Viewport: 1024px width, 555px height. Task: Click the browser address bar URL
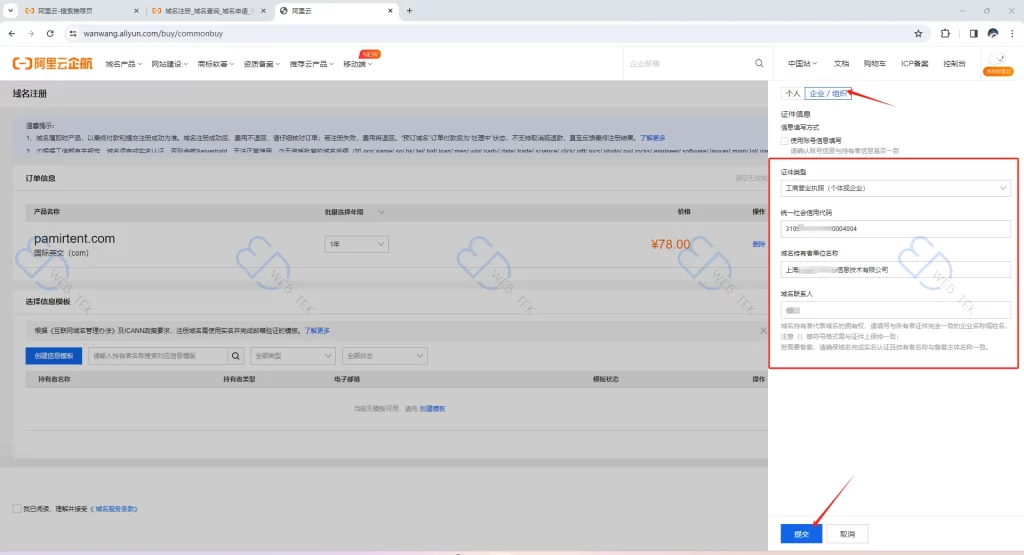153,33
